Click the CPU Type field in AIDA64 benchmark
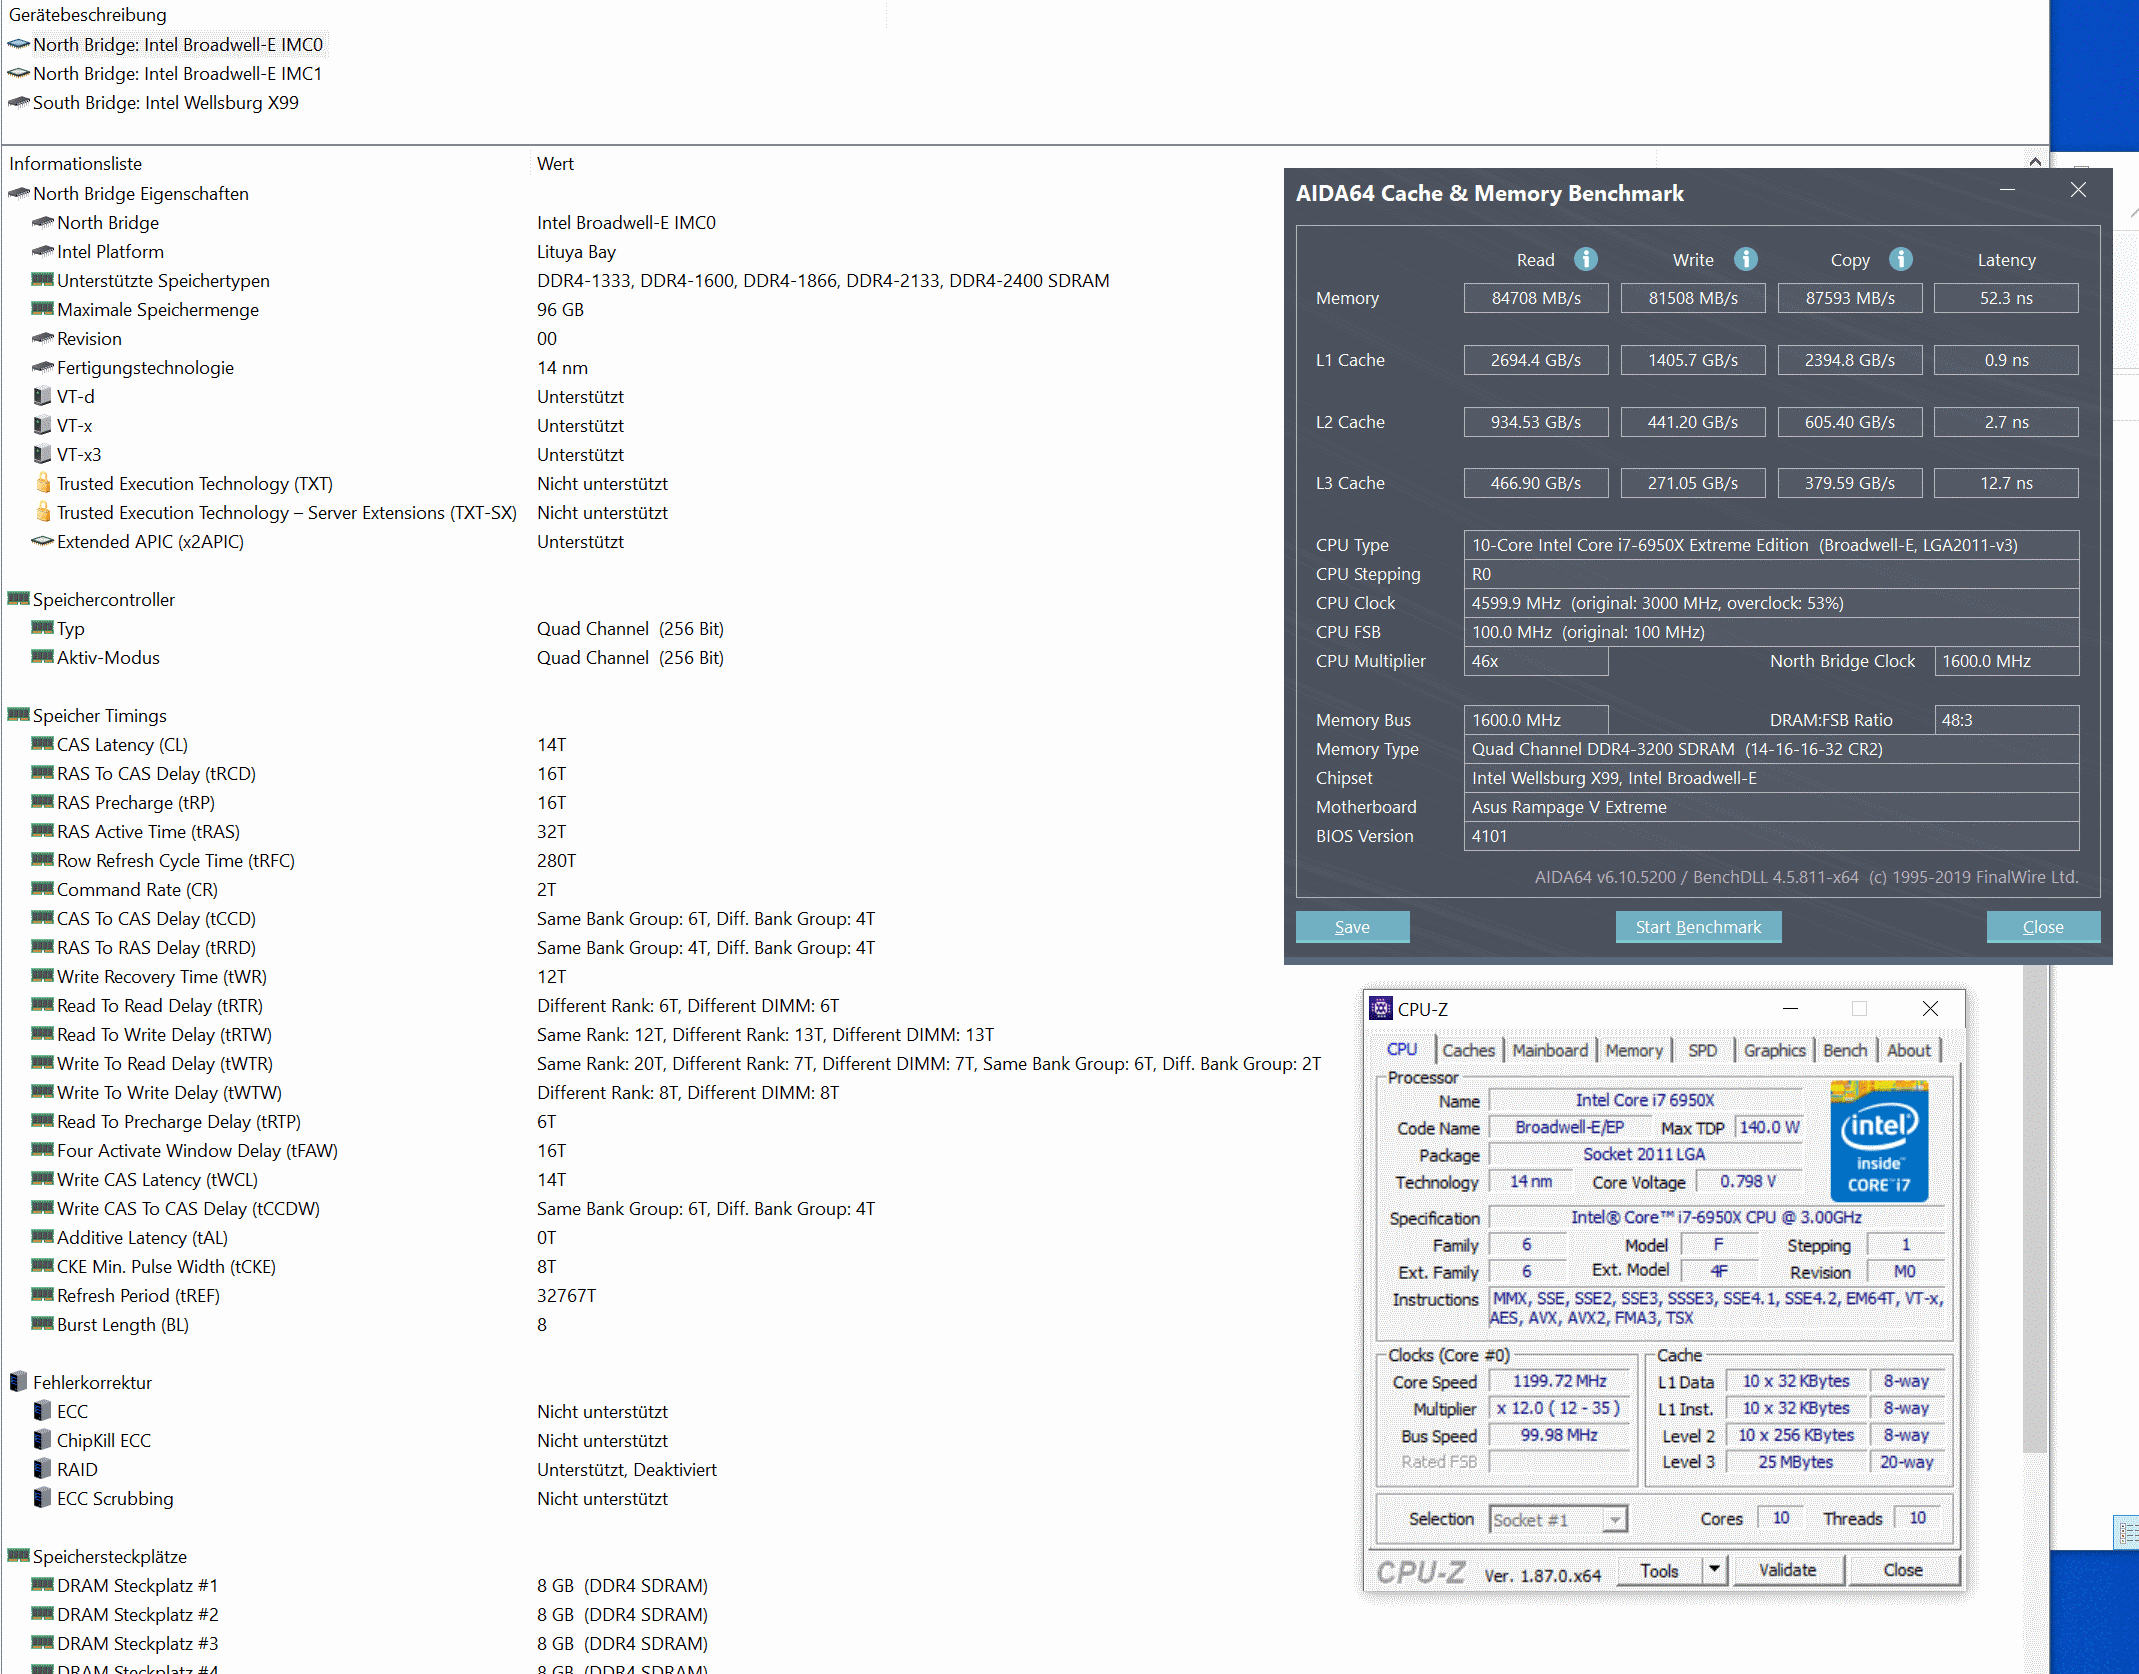2139x1674 pixels. coord(1771,545)
